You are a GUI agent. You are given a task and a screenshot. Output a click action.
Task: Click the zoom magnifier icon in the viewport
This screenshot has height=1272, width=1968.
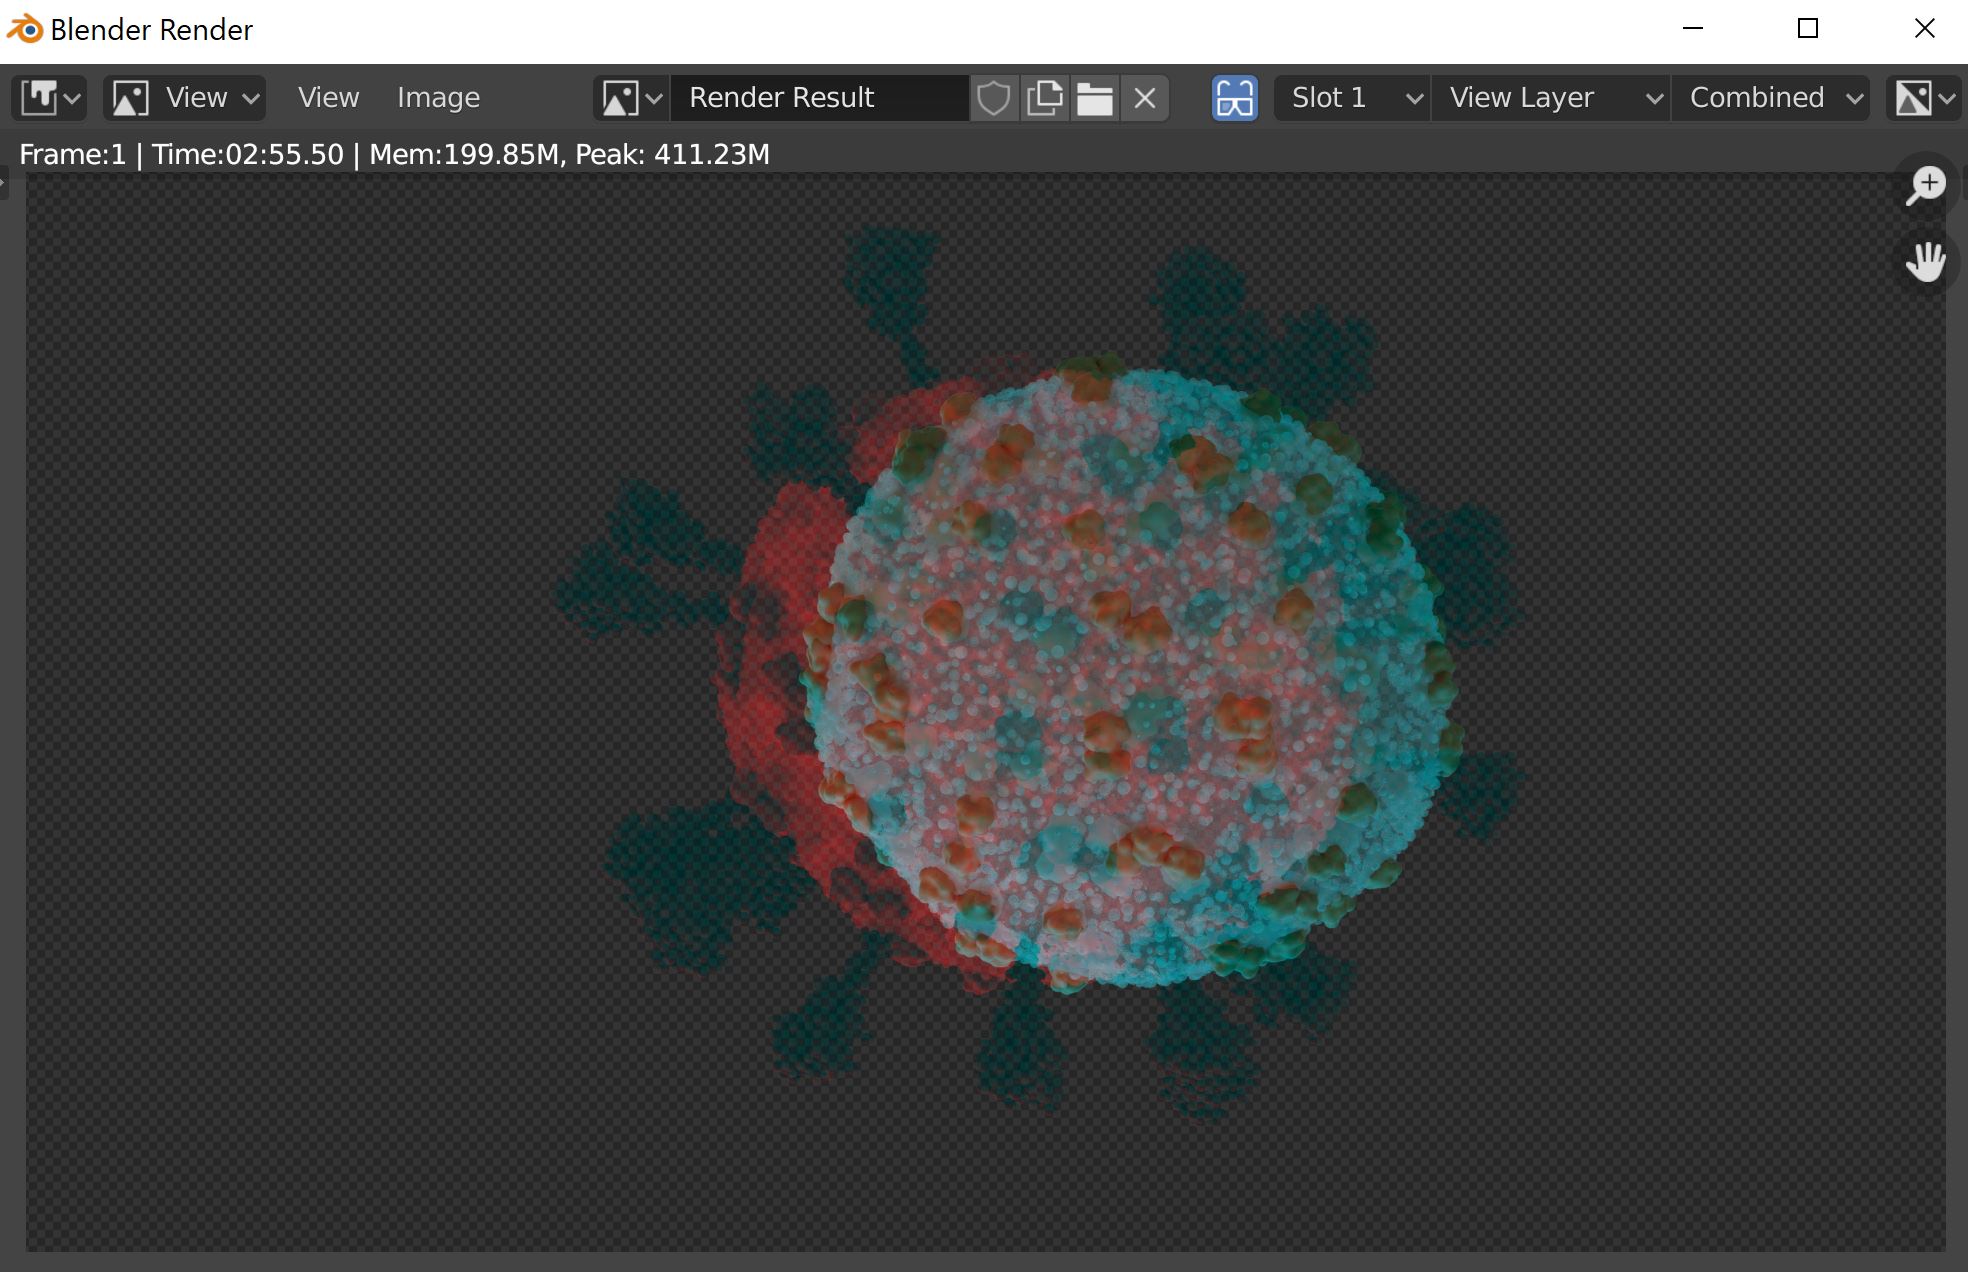(x=1925, y=184)
